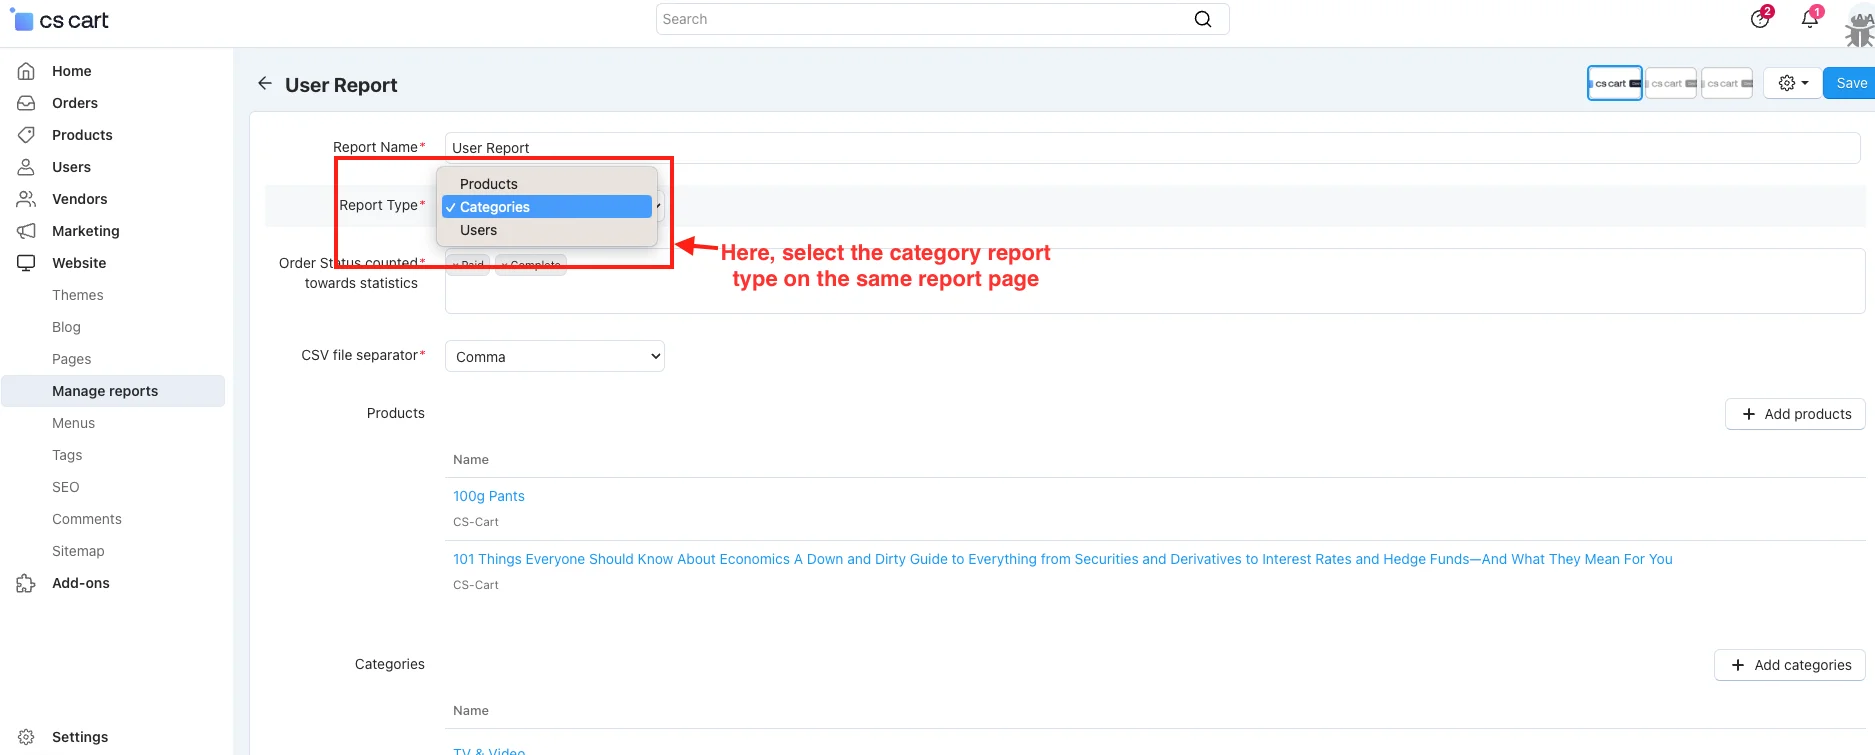Open the notifications bell
This screenshot has width=1875, height=755.
pos(1809,19)
